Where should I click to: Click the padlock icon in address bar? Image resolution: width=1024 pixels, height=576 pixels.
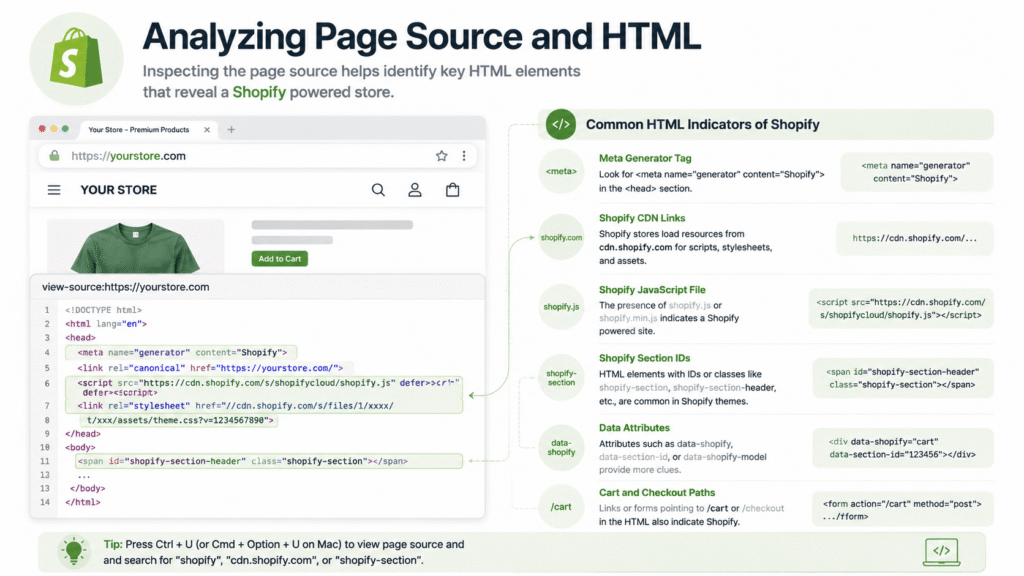point(54,155)
